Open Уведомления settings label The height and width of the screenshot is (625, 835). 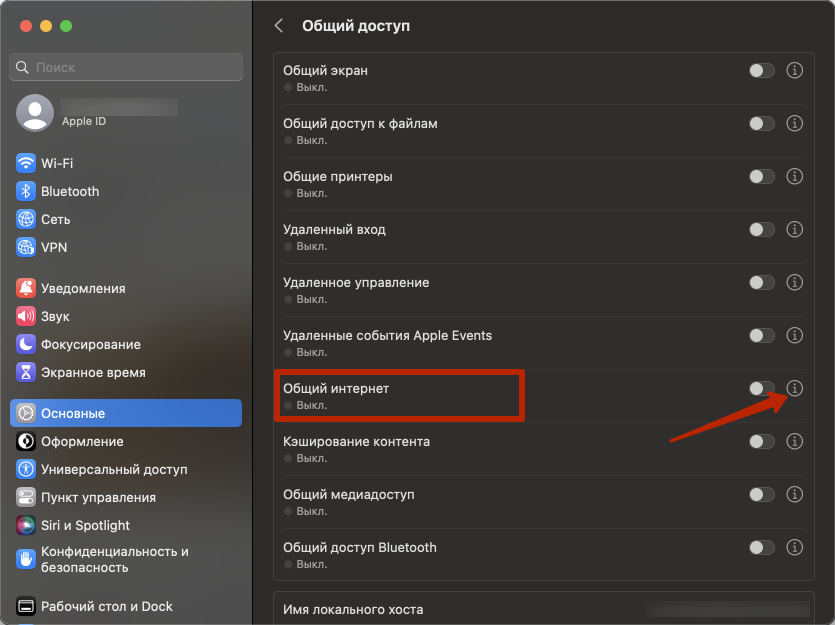coord(83,289)
